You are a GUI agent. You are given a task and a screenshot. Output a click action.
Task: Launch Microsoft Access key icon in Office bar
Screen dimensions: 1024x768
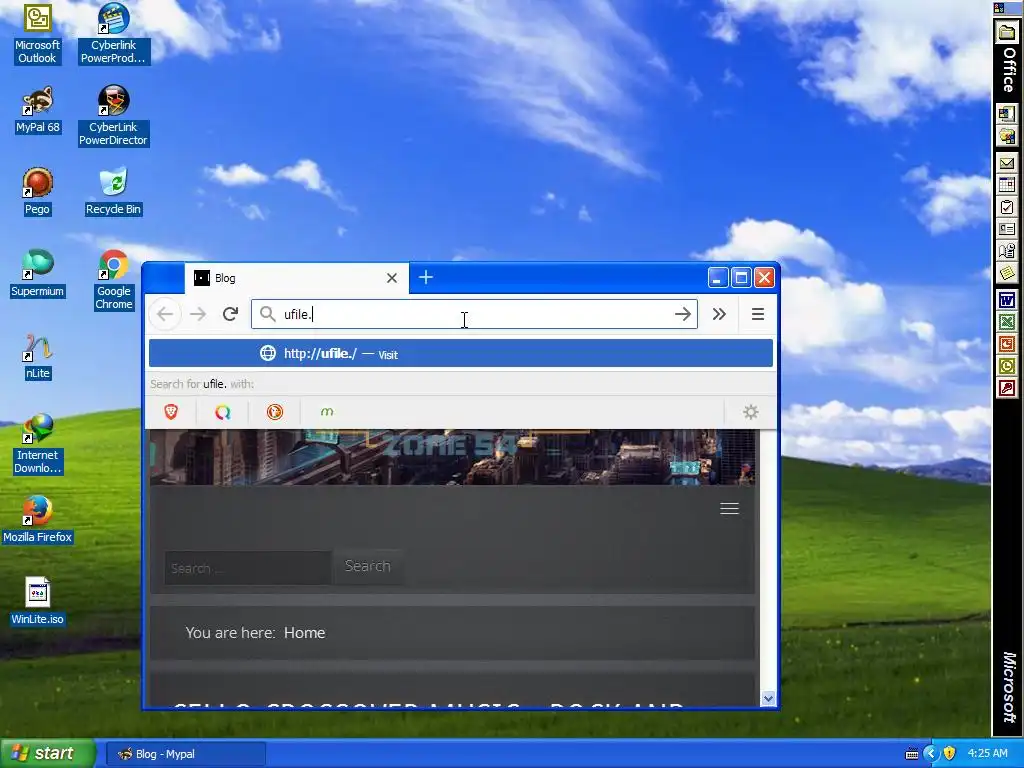pos(1007,388)
